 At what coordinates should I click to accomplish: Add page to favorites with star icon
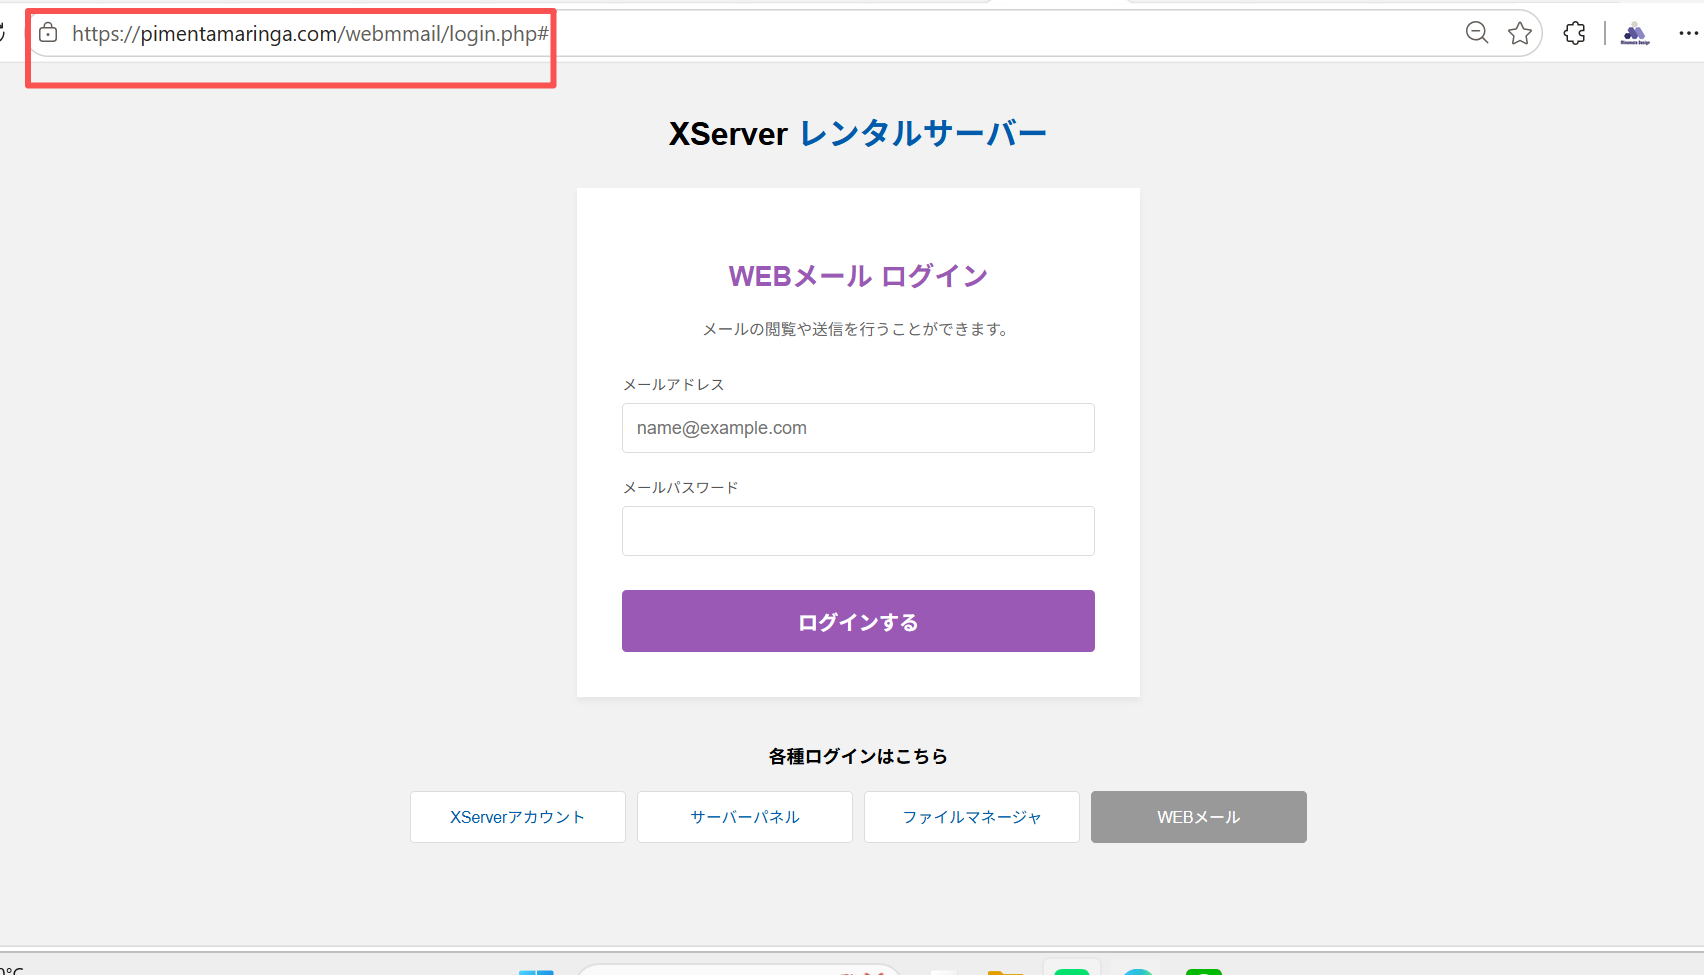coord(1520,33)
